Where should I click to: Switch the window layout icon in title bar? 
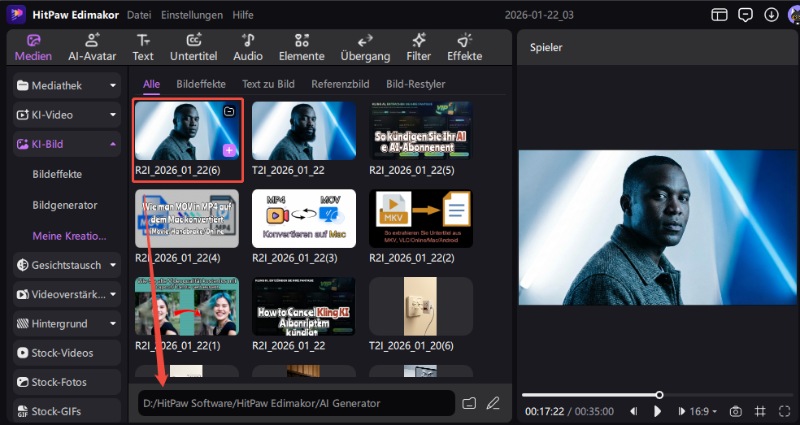point(719,14)
